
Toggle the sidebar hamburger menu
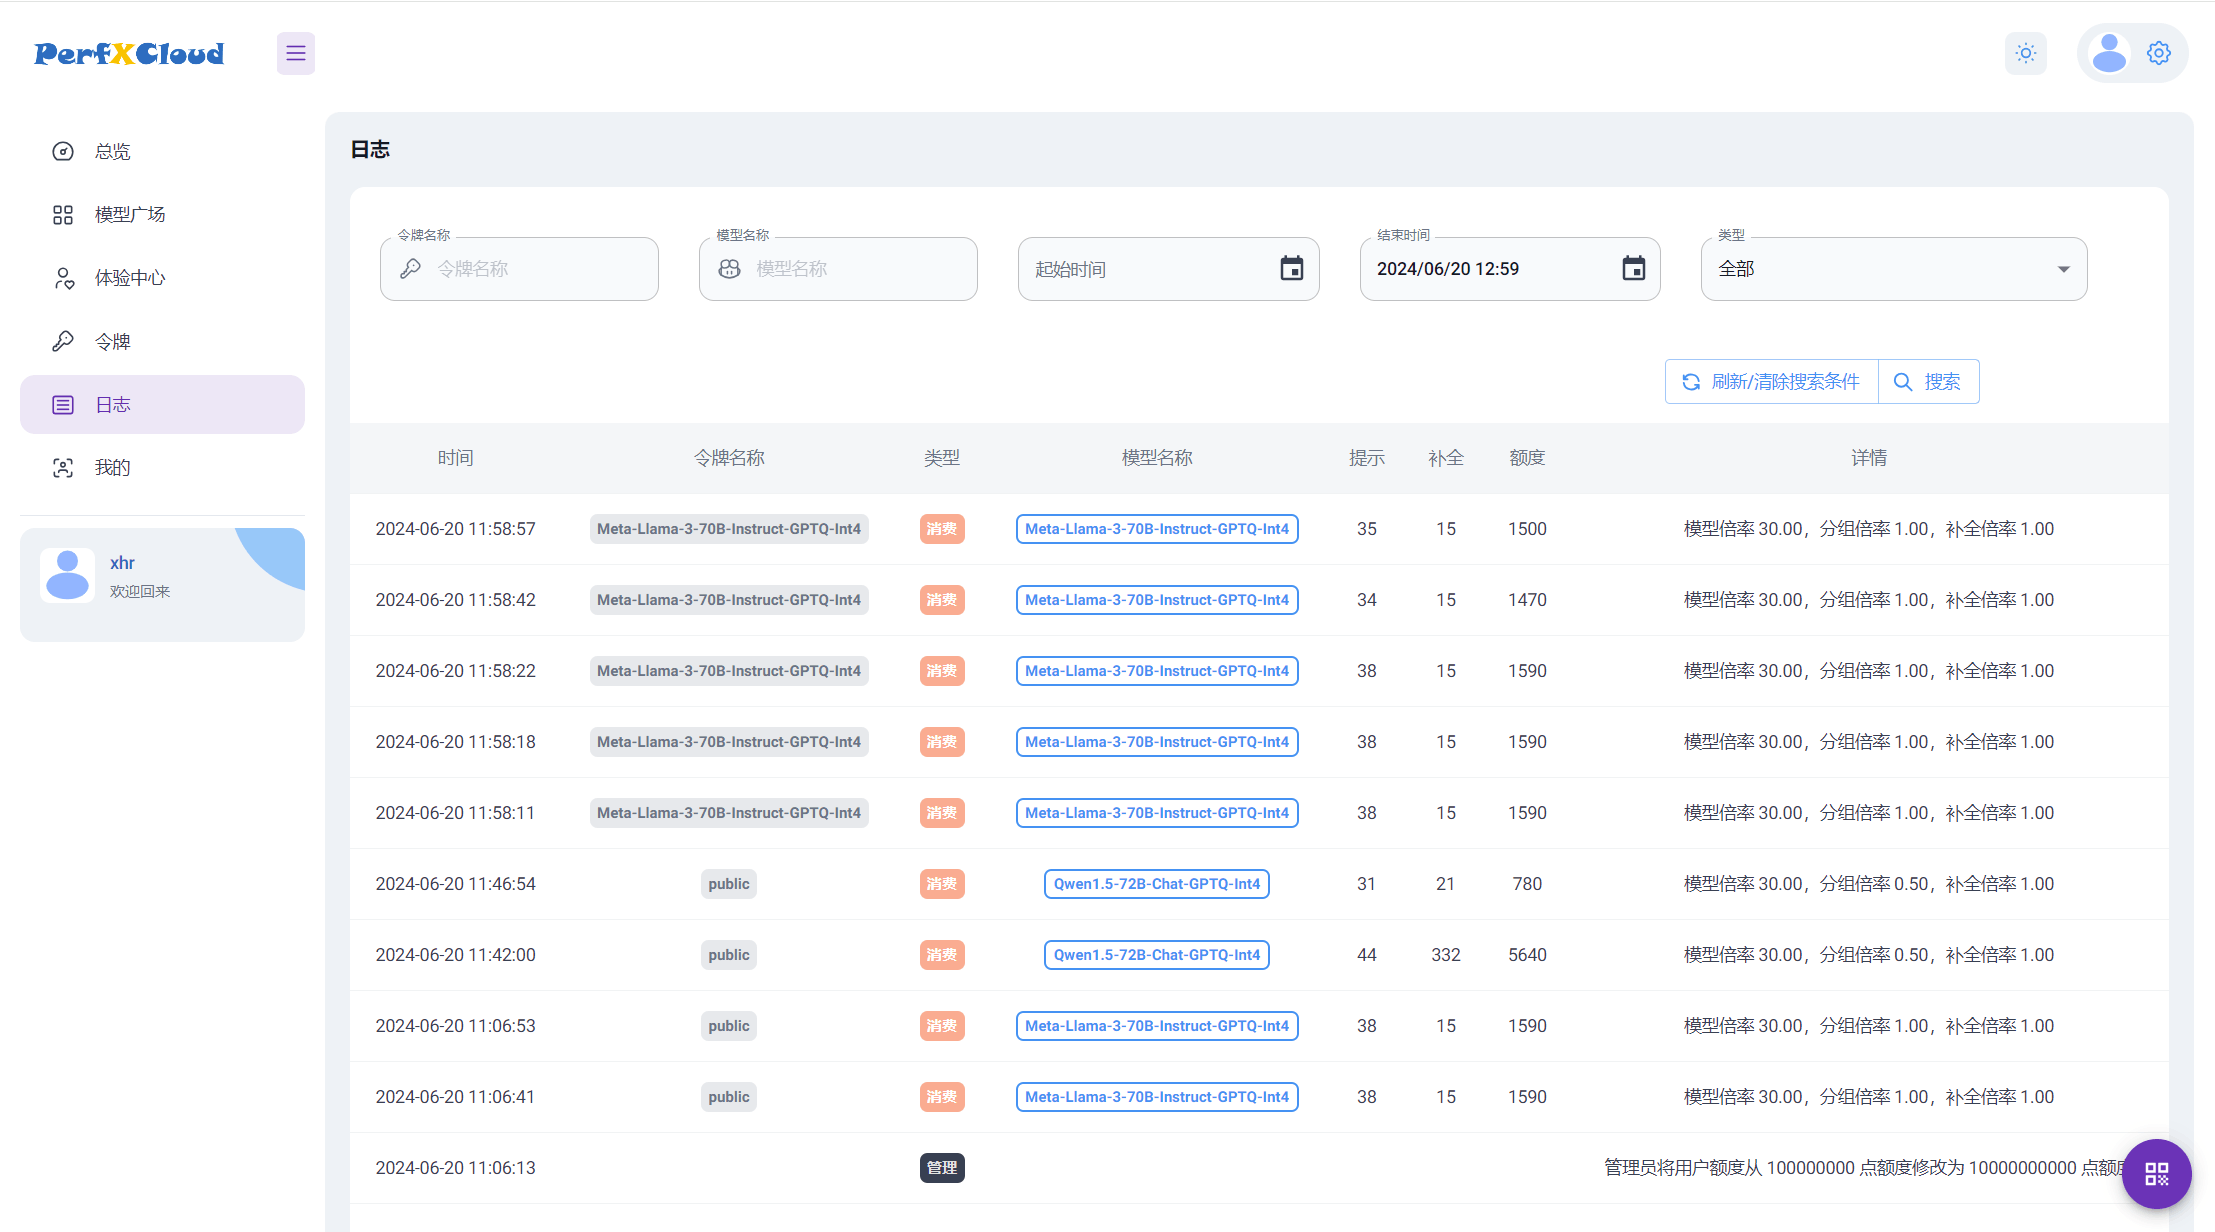tap(296, 53)
